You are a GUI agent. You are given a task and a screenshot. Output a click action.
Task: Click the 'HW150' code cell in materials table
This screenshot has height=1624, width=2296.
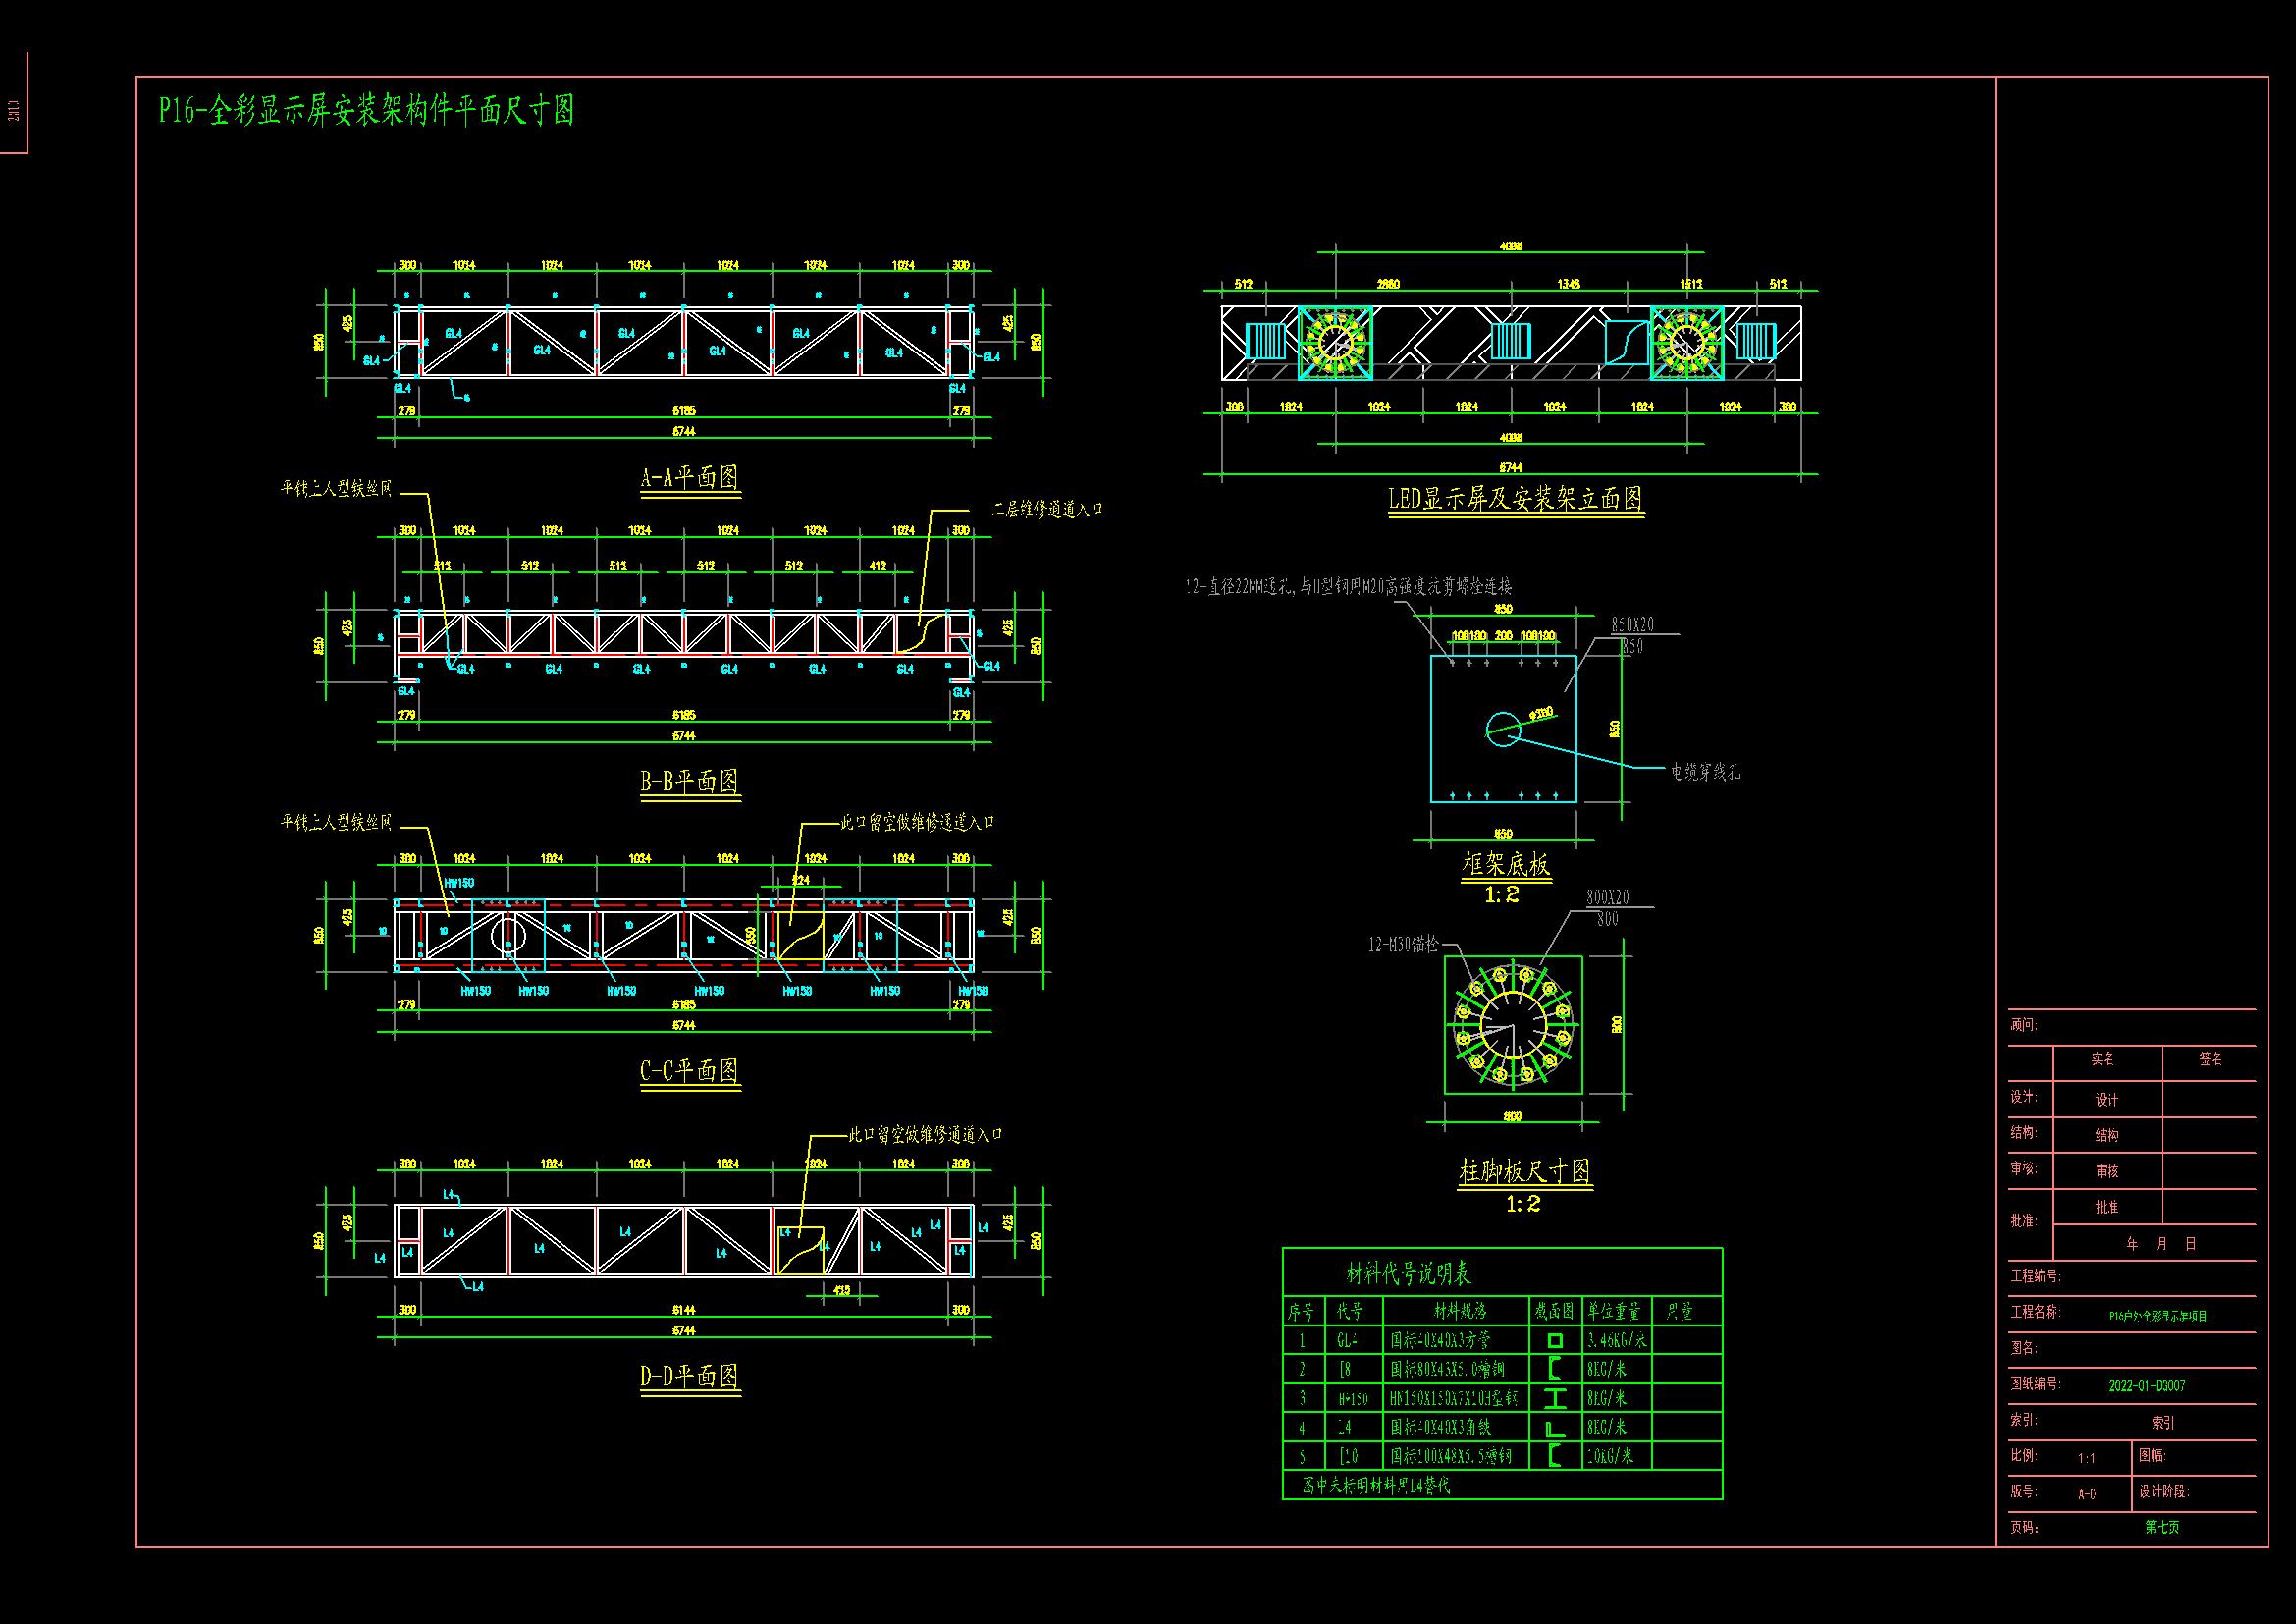click(x=1352, y=1398)
